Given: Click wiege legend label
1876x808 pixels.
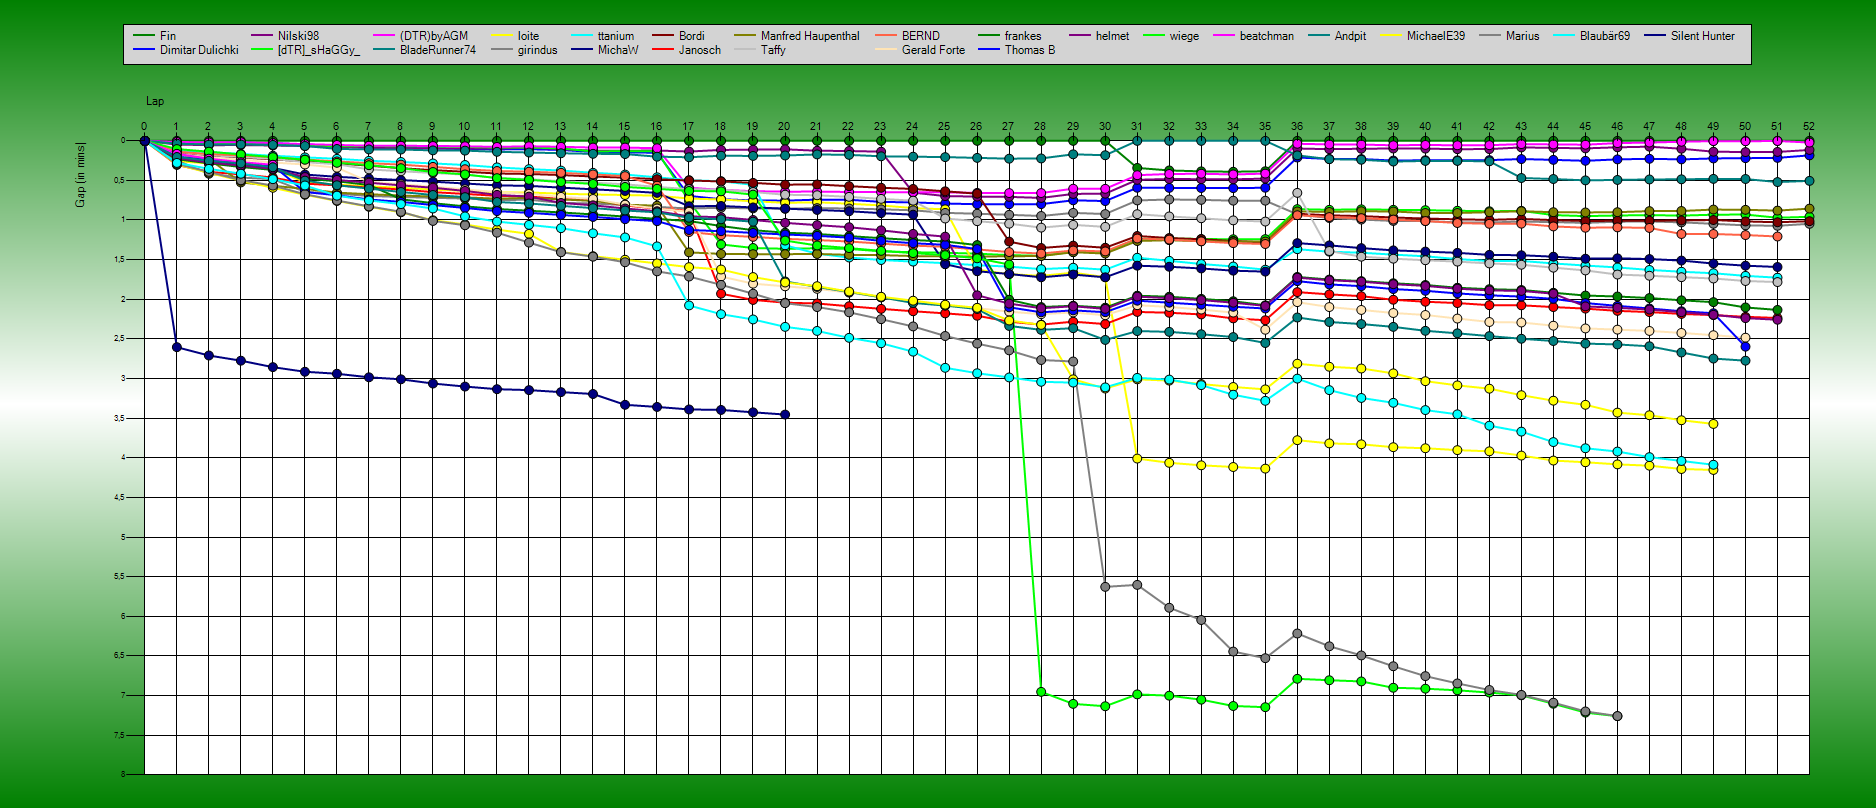Looking at the screenshot, I should click(x=1184, y=36).
